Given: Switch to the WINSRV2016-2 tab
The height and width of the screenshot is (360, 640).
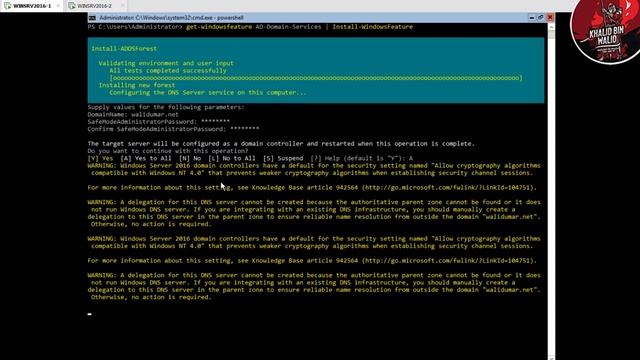Looking at the screenshot, I should click(94, 6).
